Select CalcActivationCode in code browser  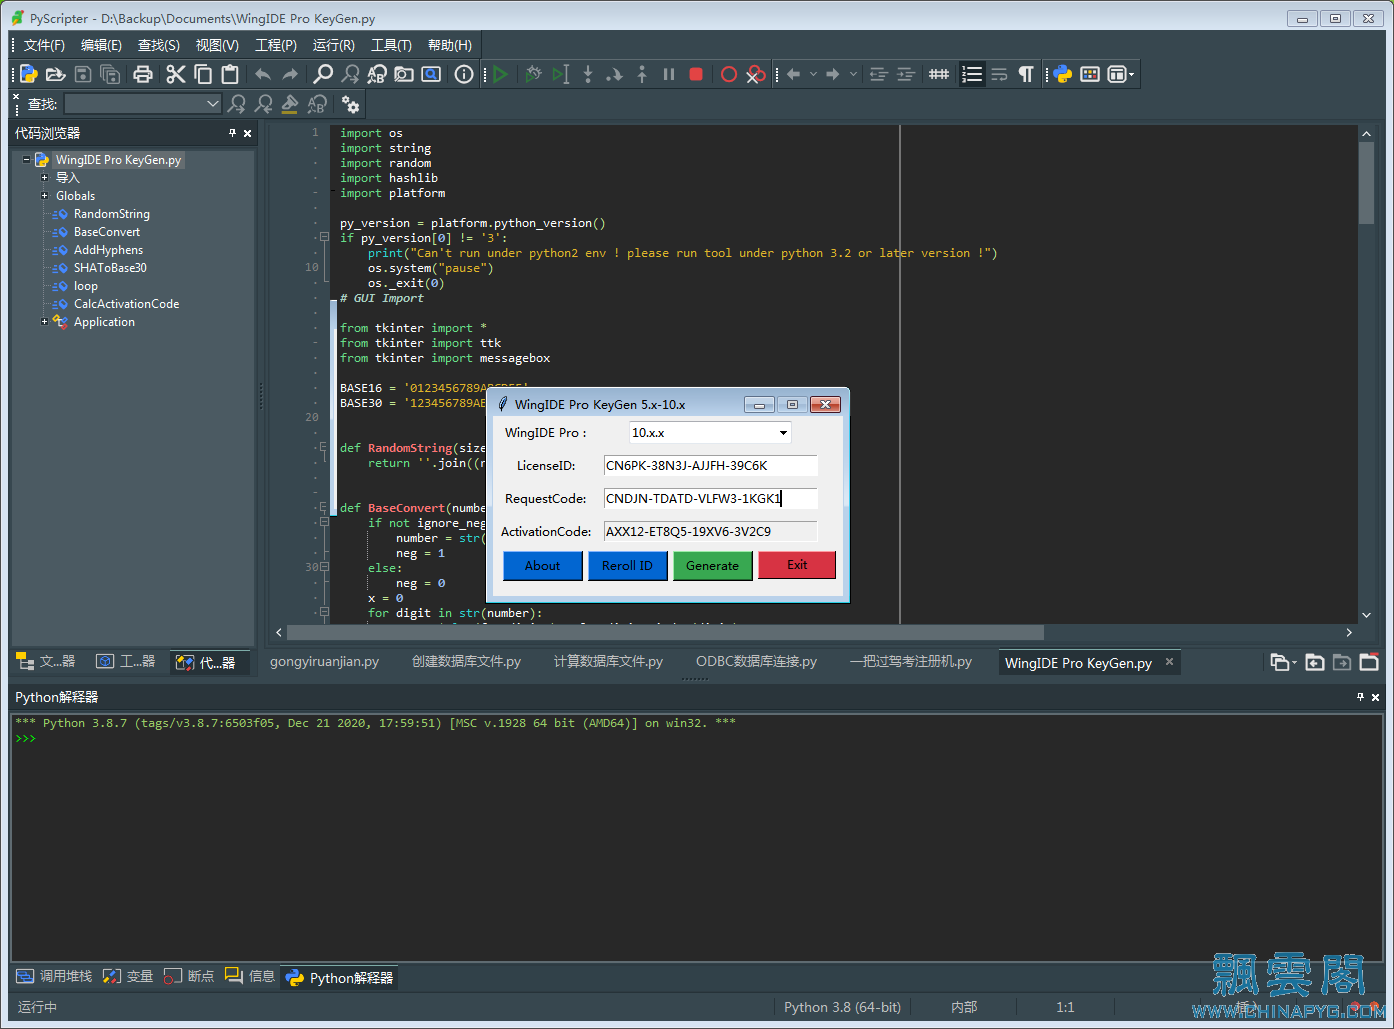coord(126,304)
